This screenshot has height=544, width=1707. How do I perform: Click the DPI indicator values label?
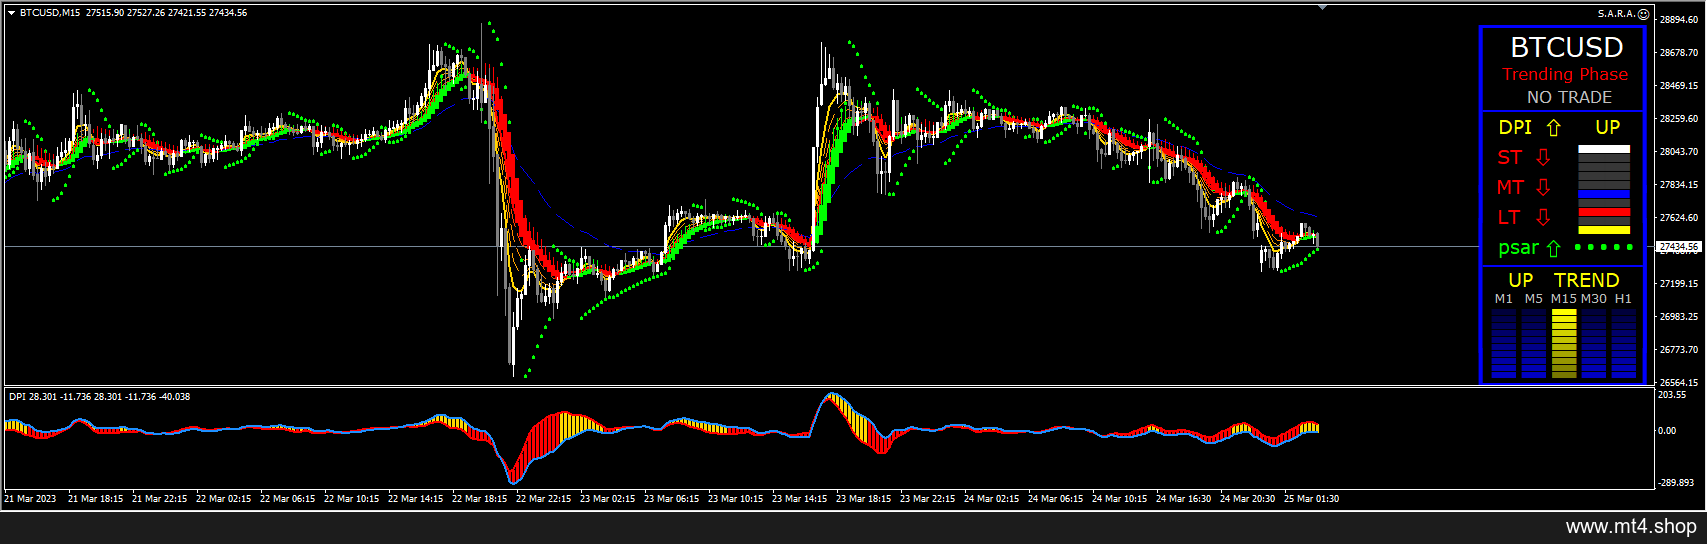(x=99, y=397)
